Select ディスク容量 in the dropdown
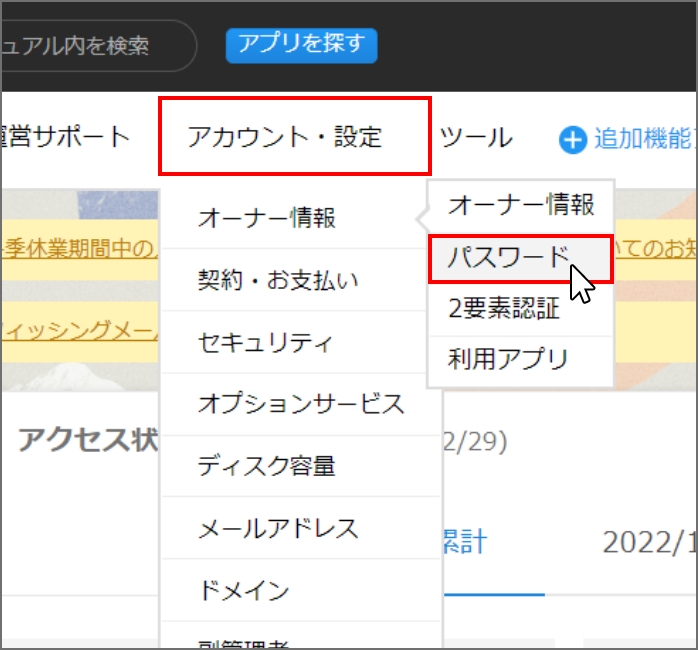 pos(266,466)
